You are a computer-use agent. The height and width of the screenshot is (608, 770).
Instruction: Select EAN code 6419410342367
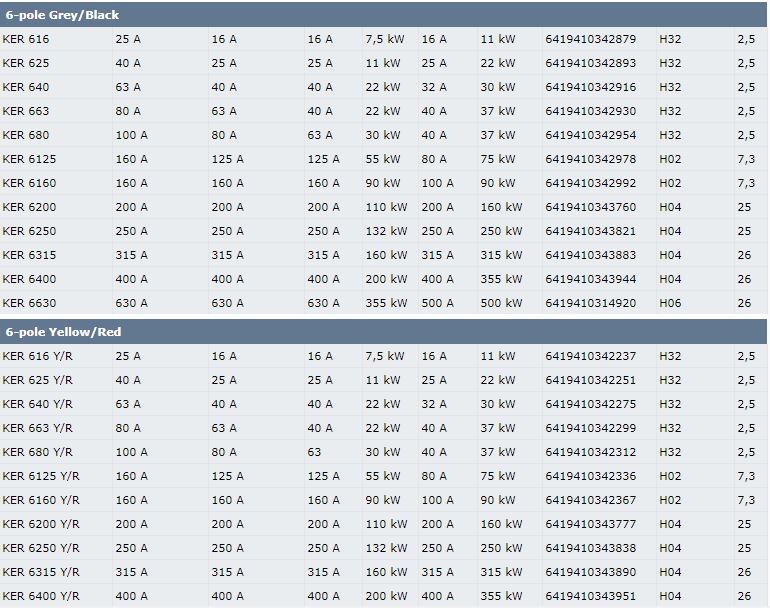pos(590,500)
